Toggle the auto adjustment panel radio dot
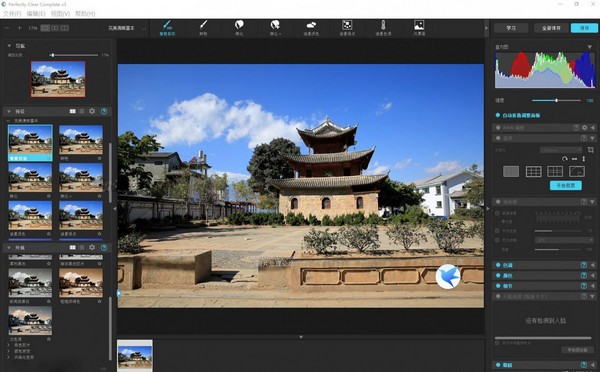The image size is (600, 372). point(498,115)
